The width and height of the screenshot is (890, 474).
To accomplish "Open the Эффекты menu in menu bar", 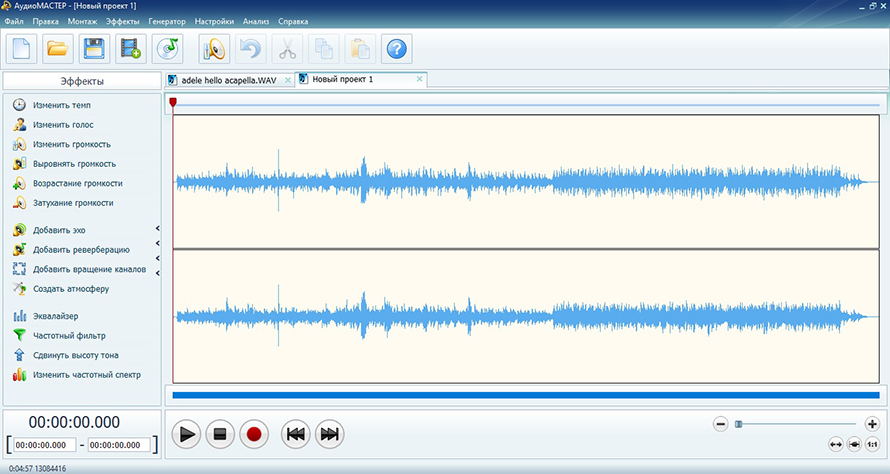I will point(123,21).
